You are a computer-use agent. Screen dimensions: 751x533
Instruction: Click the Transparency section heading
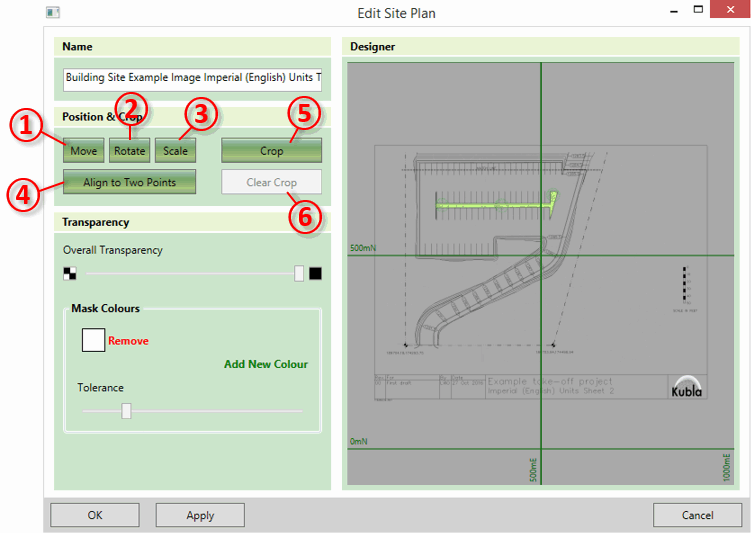96,222
